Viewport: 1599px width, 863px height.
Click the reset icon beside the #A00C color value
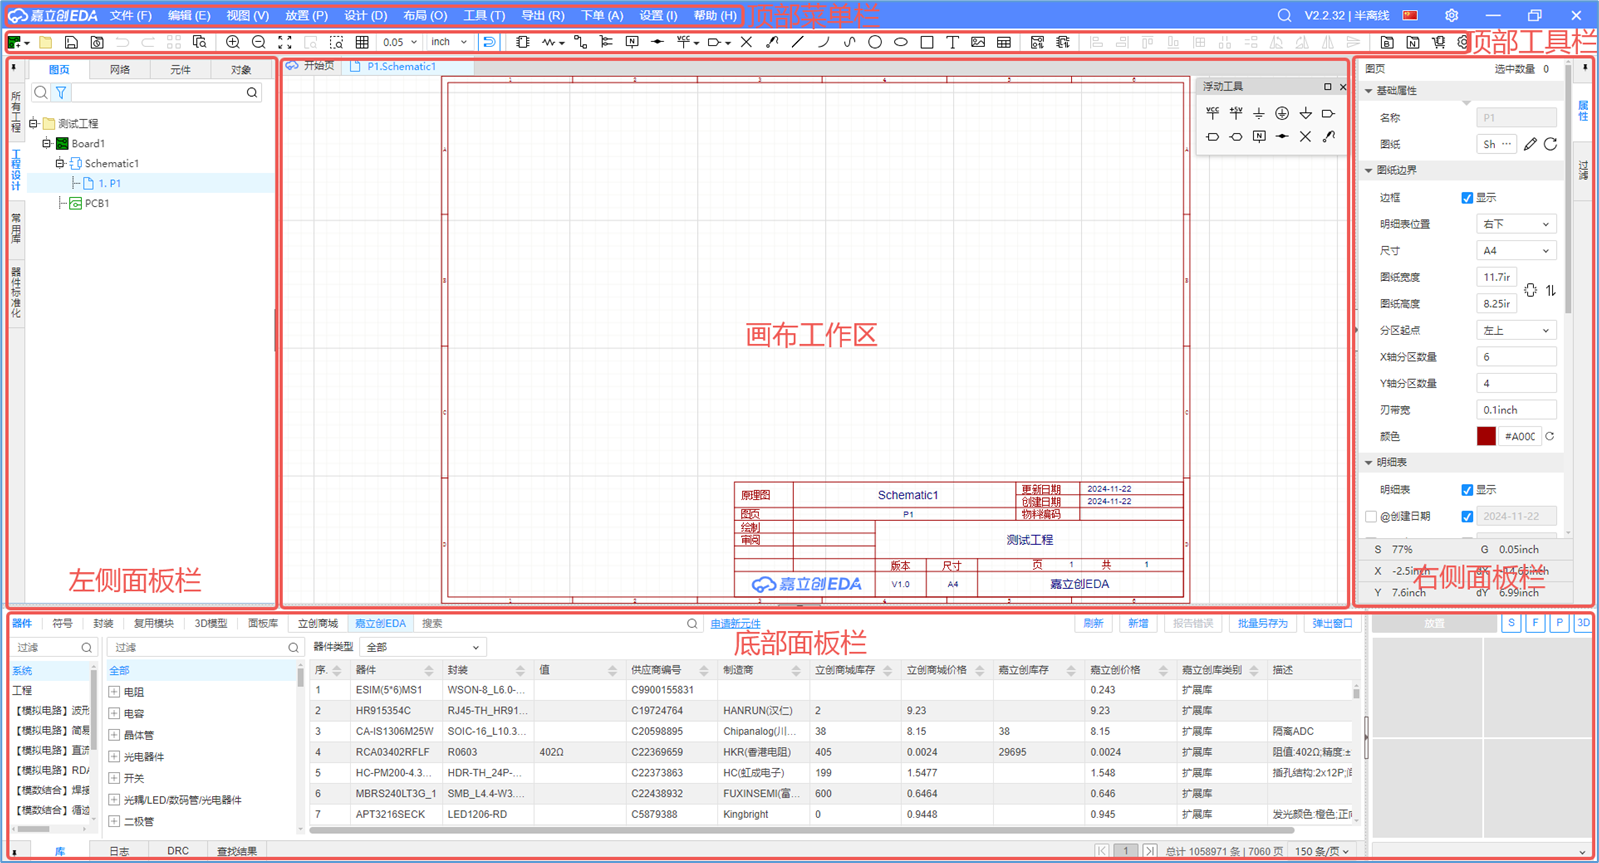(x=1550, y=437)
